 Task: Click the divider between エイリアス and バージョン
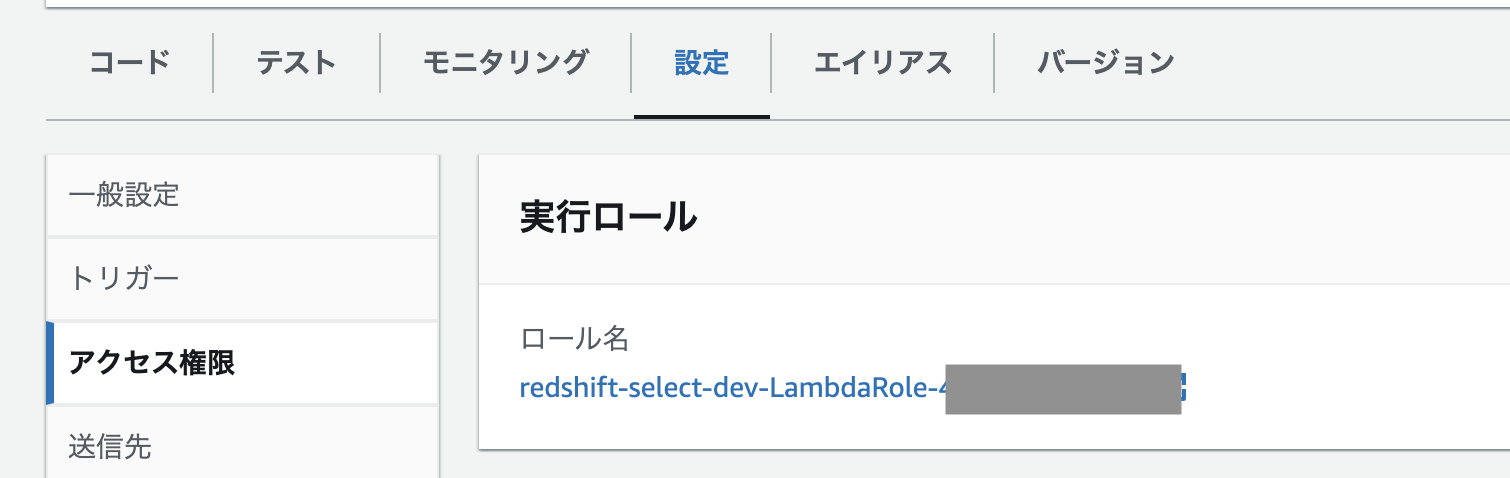point(994,63)
